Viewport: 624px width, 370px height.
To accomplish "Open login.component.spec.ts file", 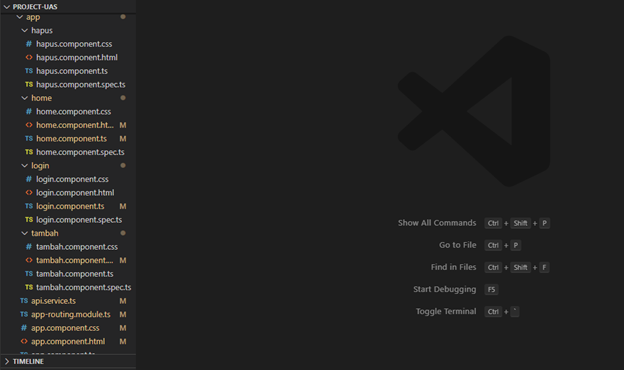I will click(x=79, y=220).
